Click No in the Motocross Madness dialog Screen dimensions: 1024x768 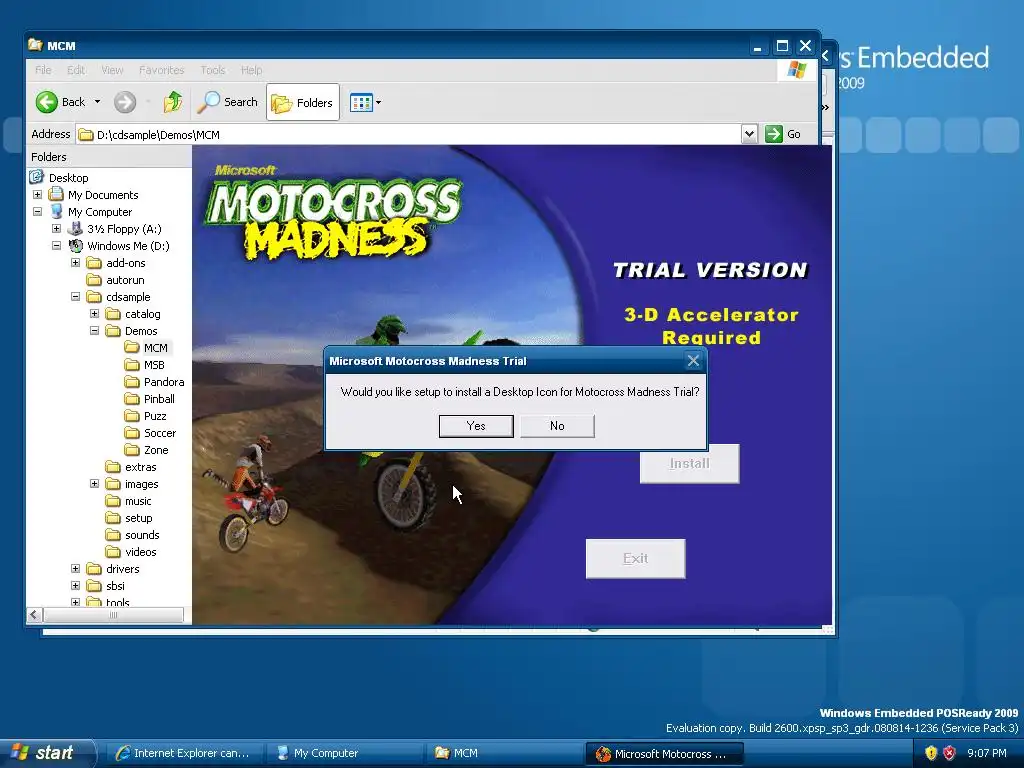(557, 426)
